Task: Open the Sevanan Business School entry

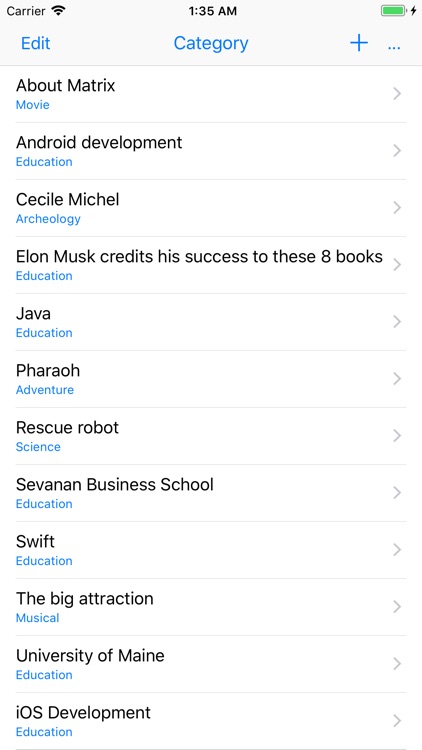Action: click(211, 493)
